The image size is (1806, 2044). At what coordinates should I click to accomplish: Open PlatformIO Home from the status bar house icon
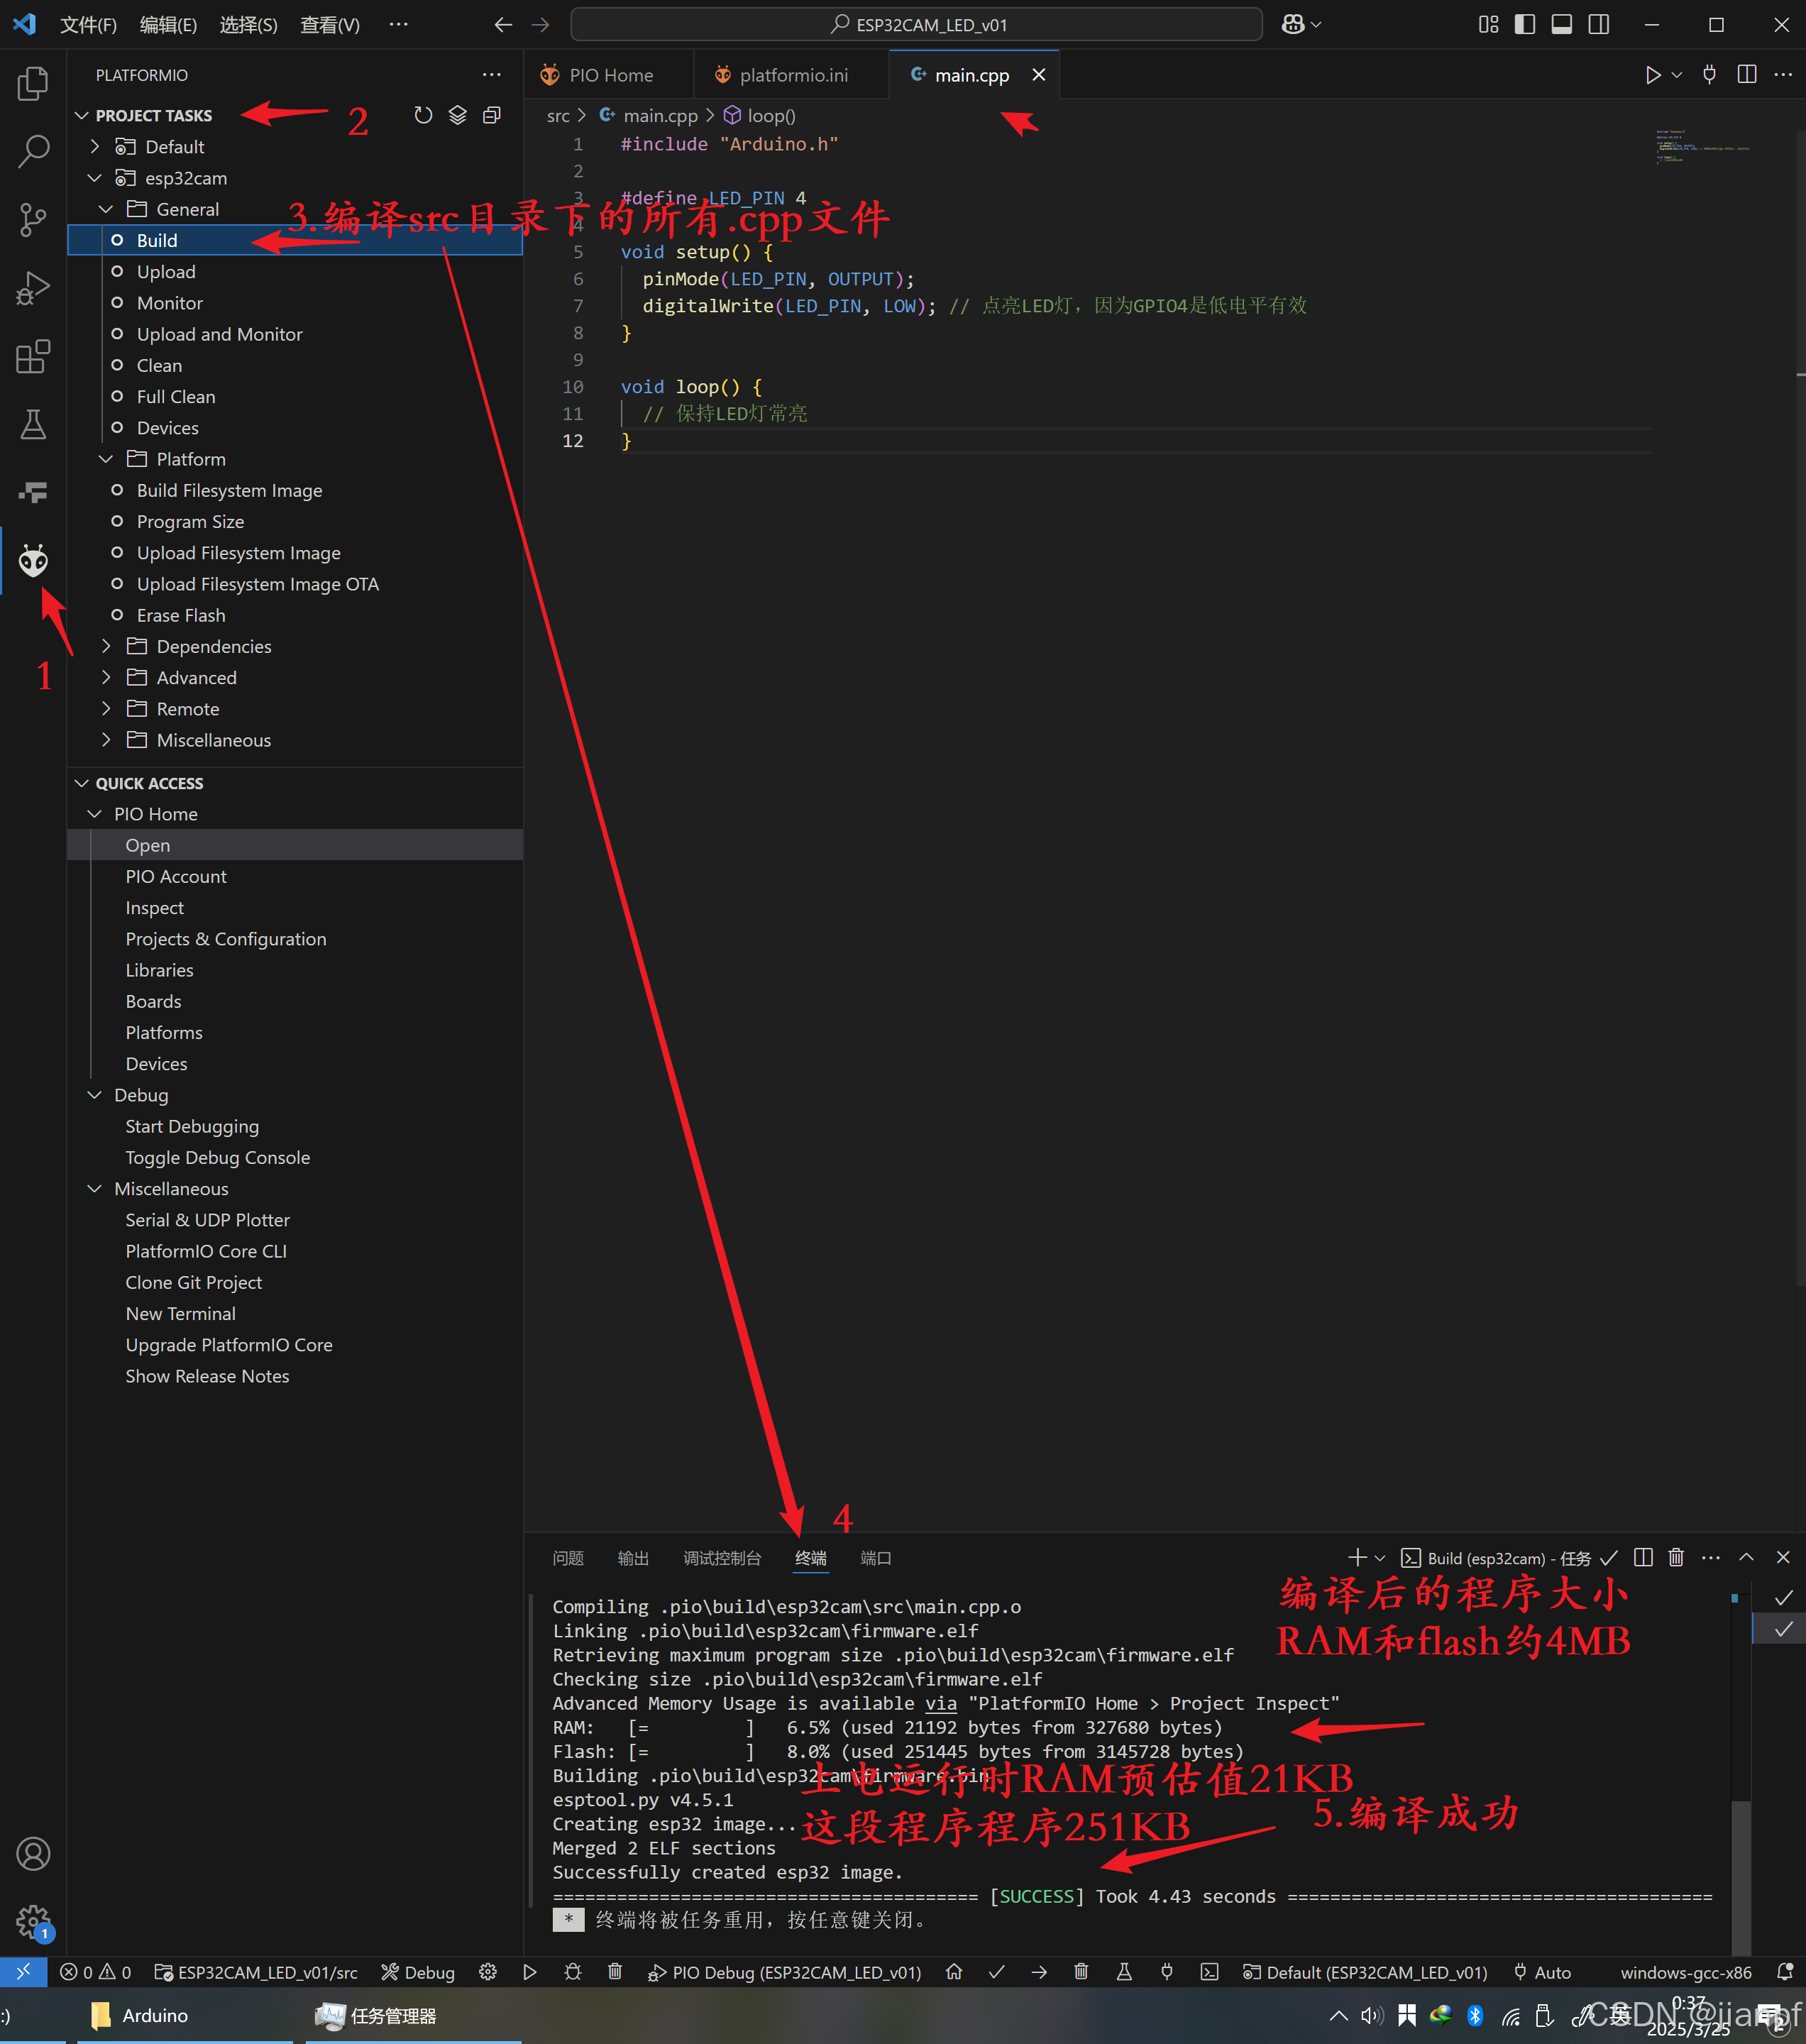coord(954,1972)
